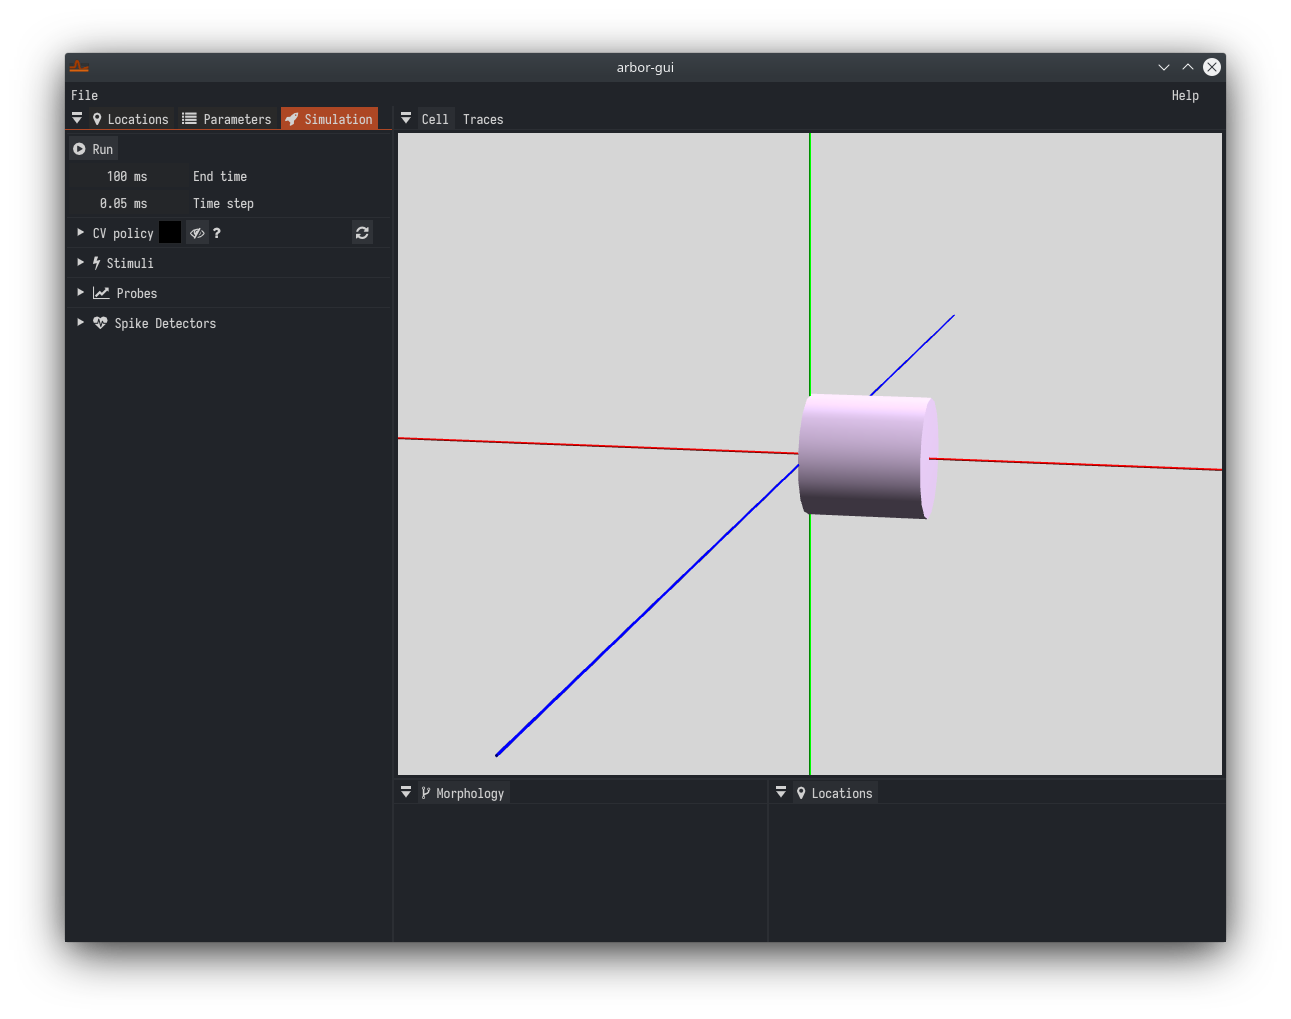Open Cell panel dock dropdown arrow

click(406, 118)
